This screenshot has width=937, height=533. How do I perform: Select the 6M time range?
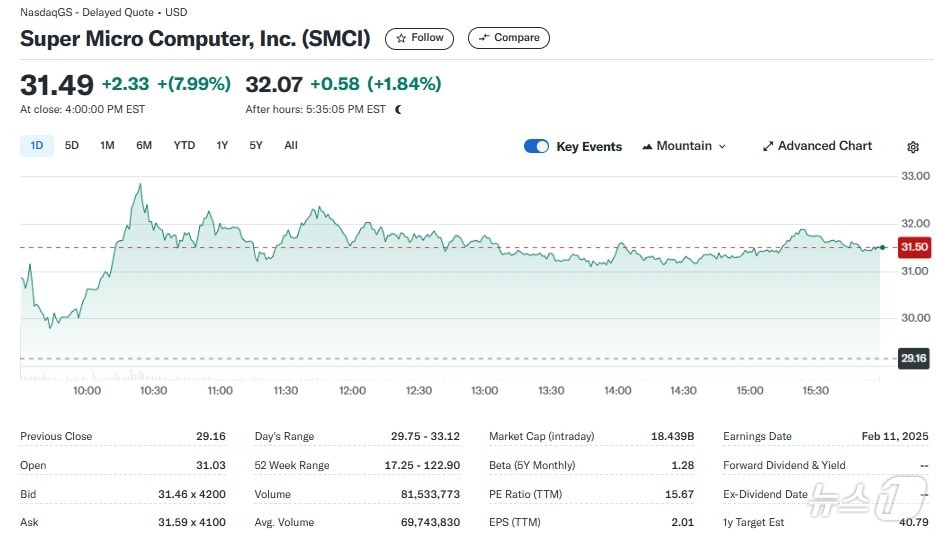144,146
